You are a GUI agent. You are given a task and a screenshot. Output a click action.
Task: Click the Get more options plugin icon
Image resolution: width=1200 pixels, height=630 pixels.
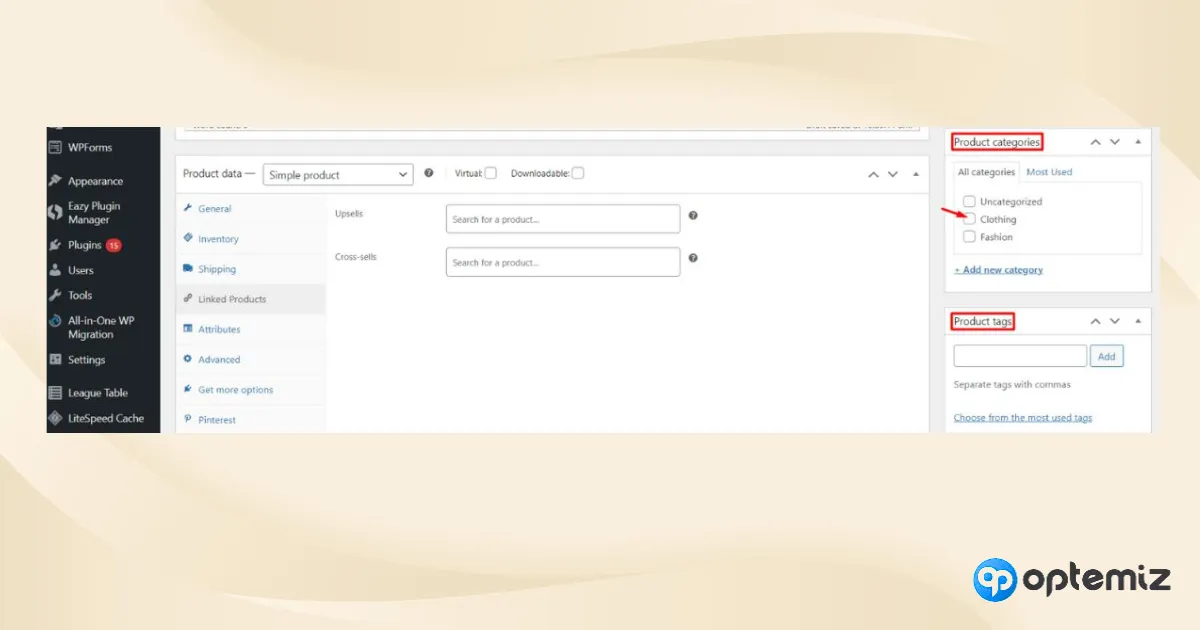(188, 389)
